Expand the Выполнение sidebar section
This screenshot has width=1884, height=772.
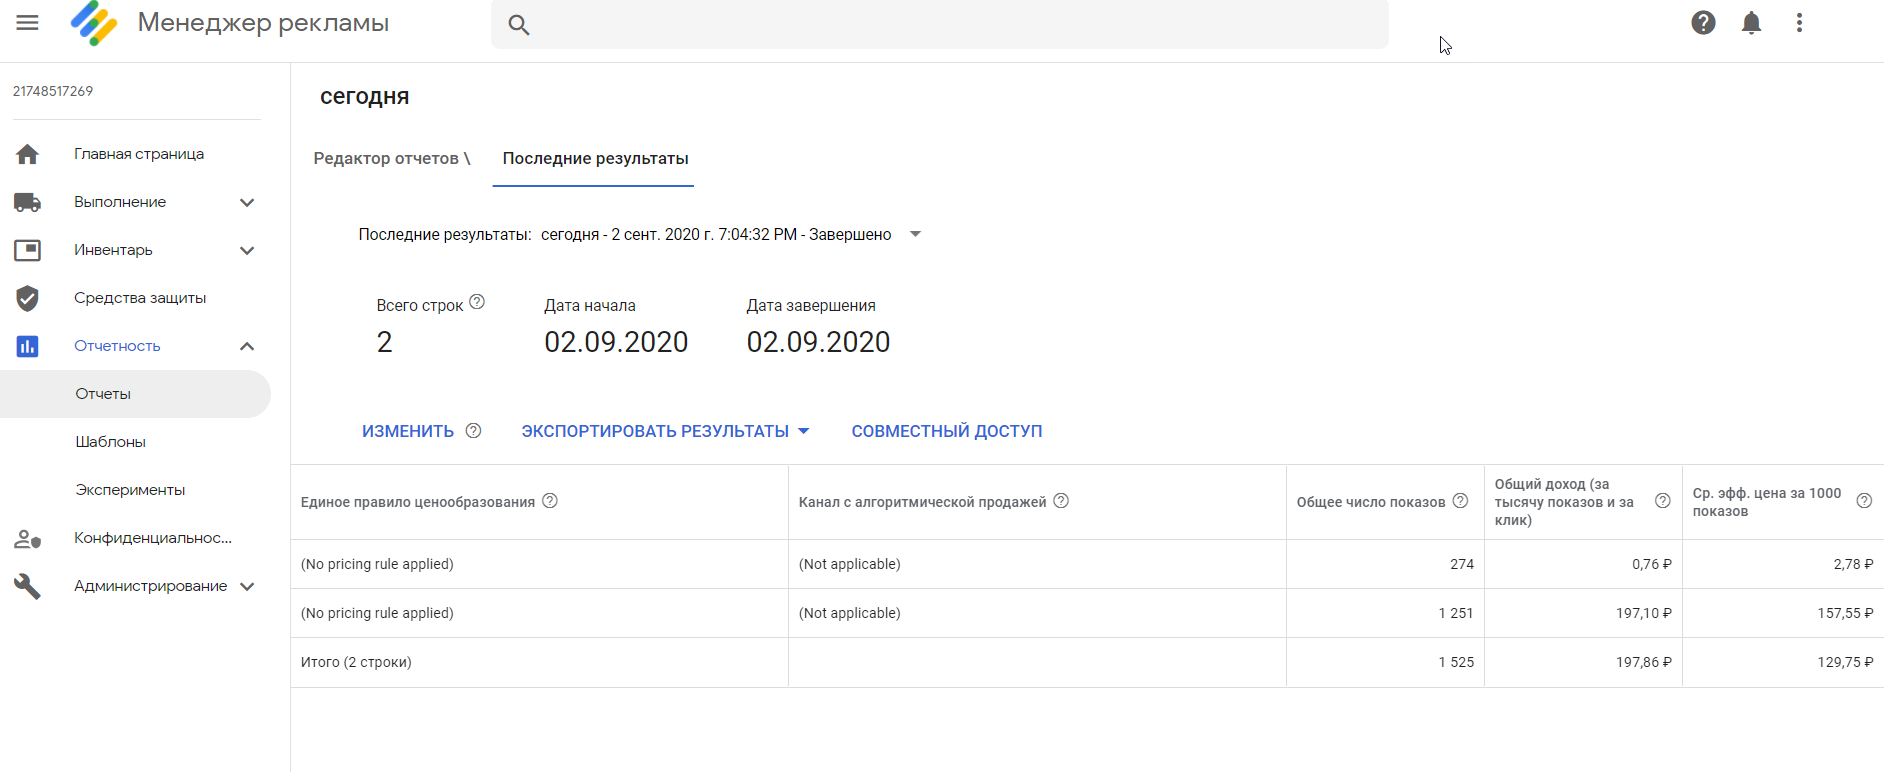[247, 202]
